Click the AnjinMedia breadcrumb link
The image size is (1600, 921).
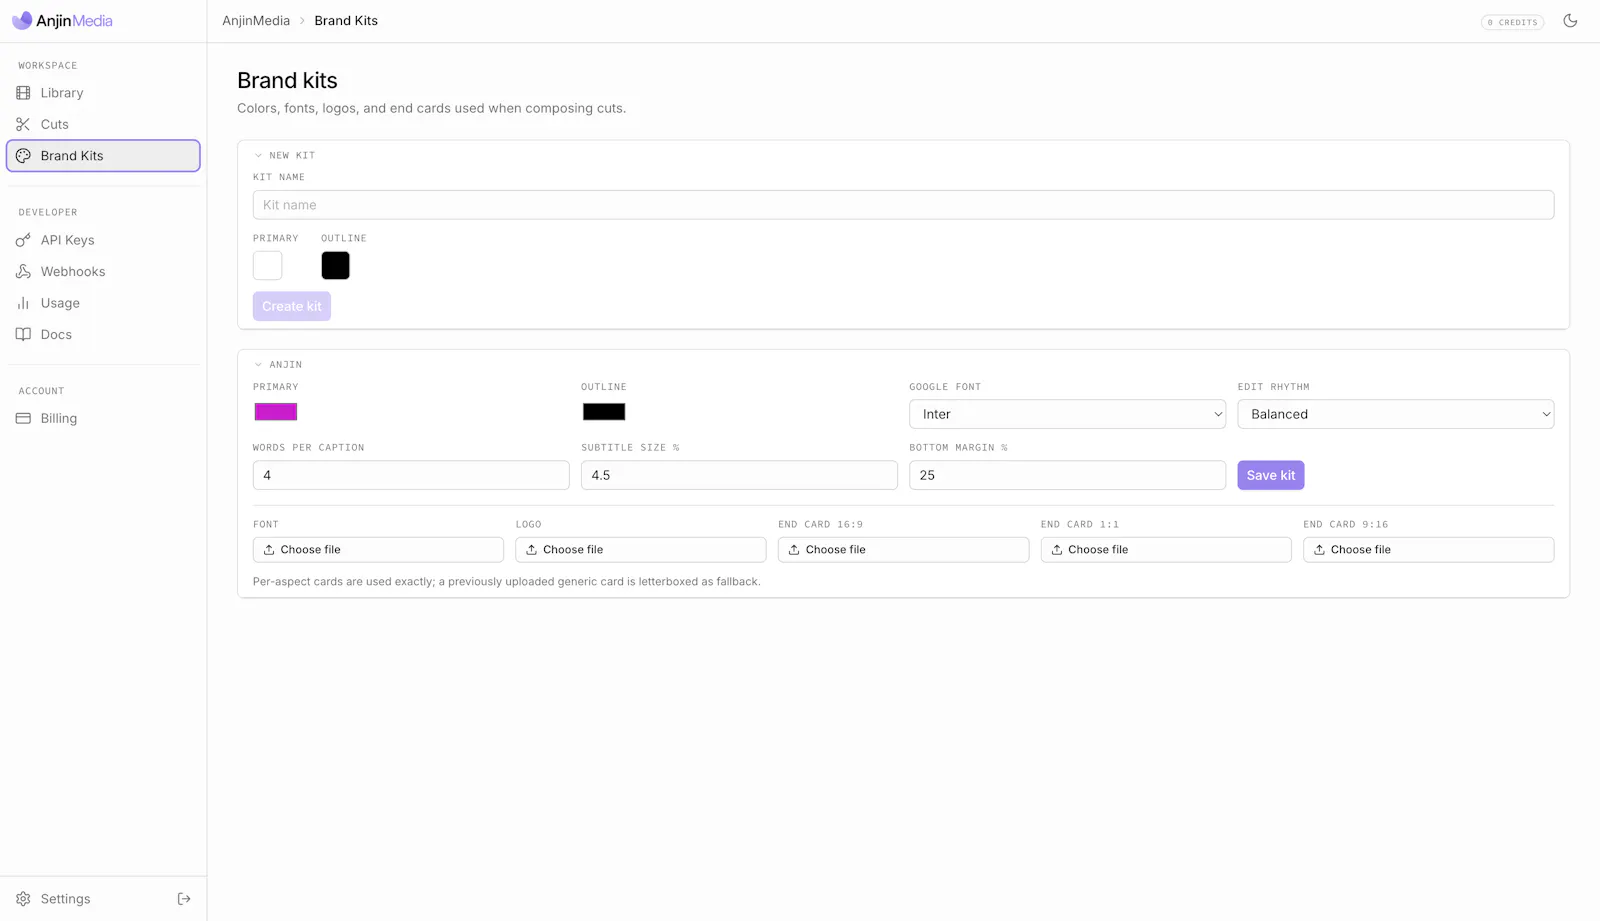click(x=256, y=21)
